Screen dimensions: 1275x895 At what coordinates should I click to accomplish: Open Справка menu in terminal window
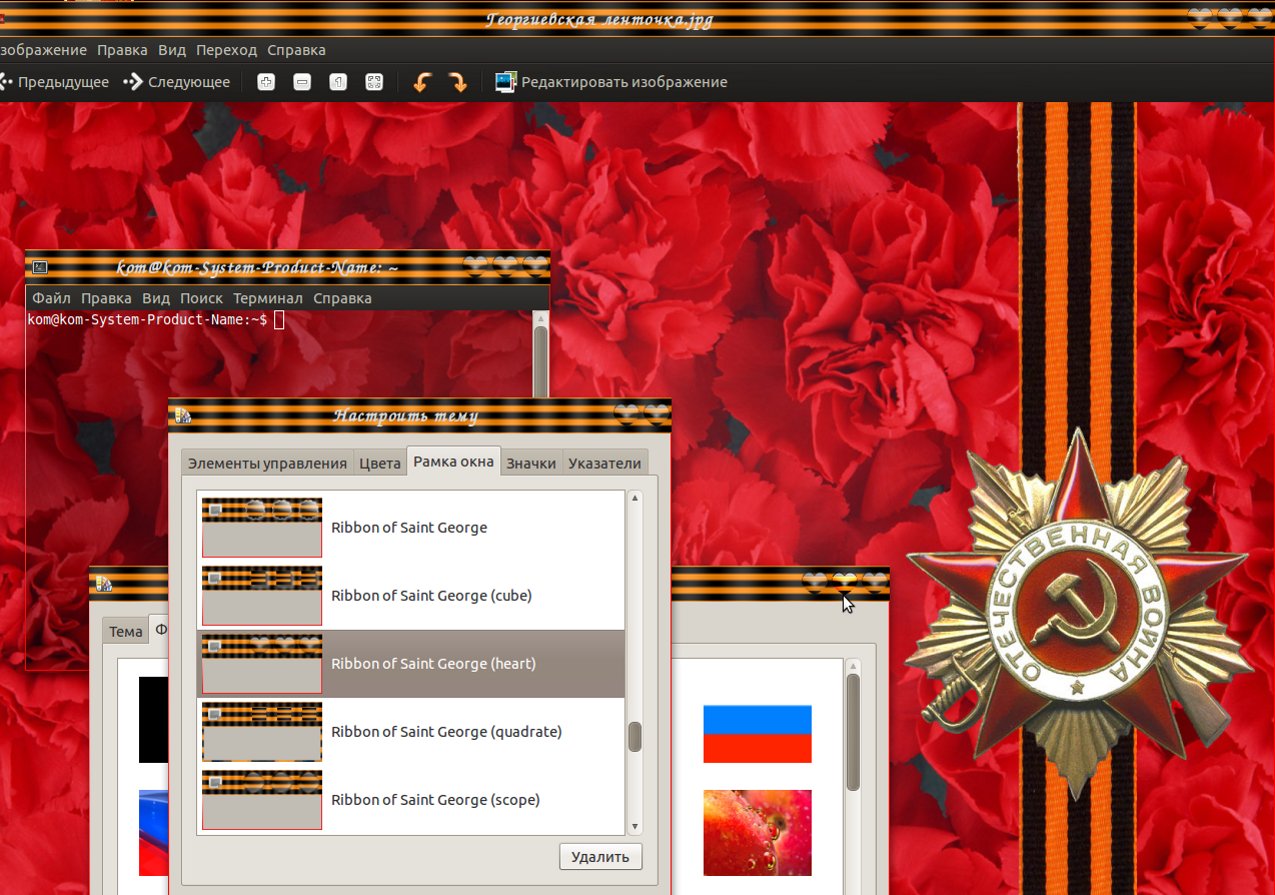tap(342, 298)
